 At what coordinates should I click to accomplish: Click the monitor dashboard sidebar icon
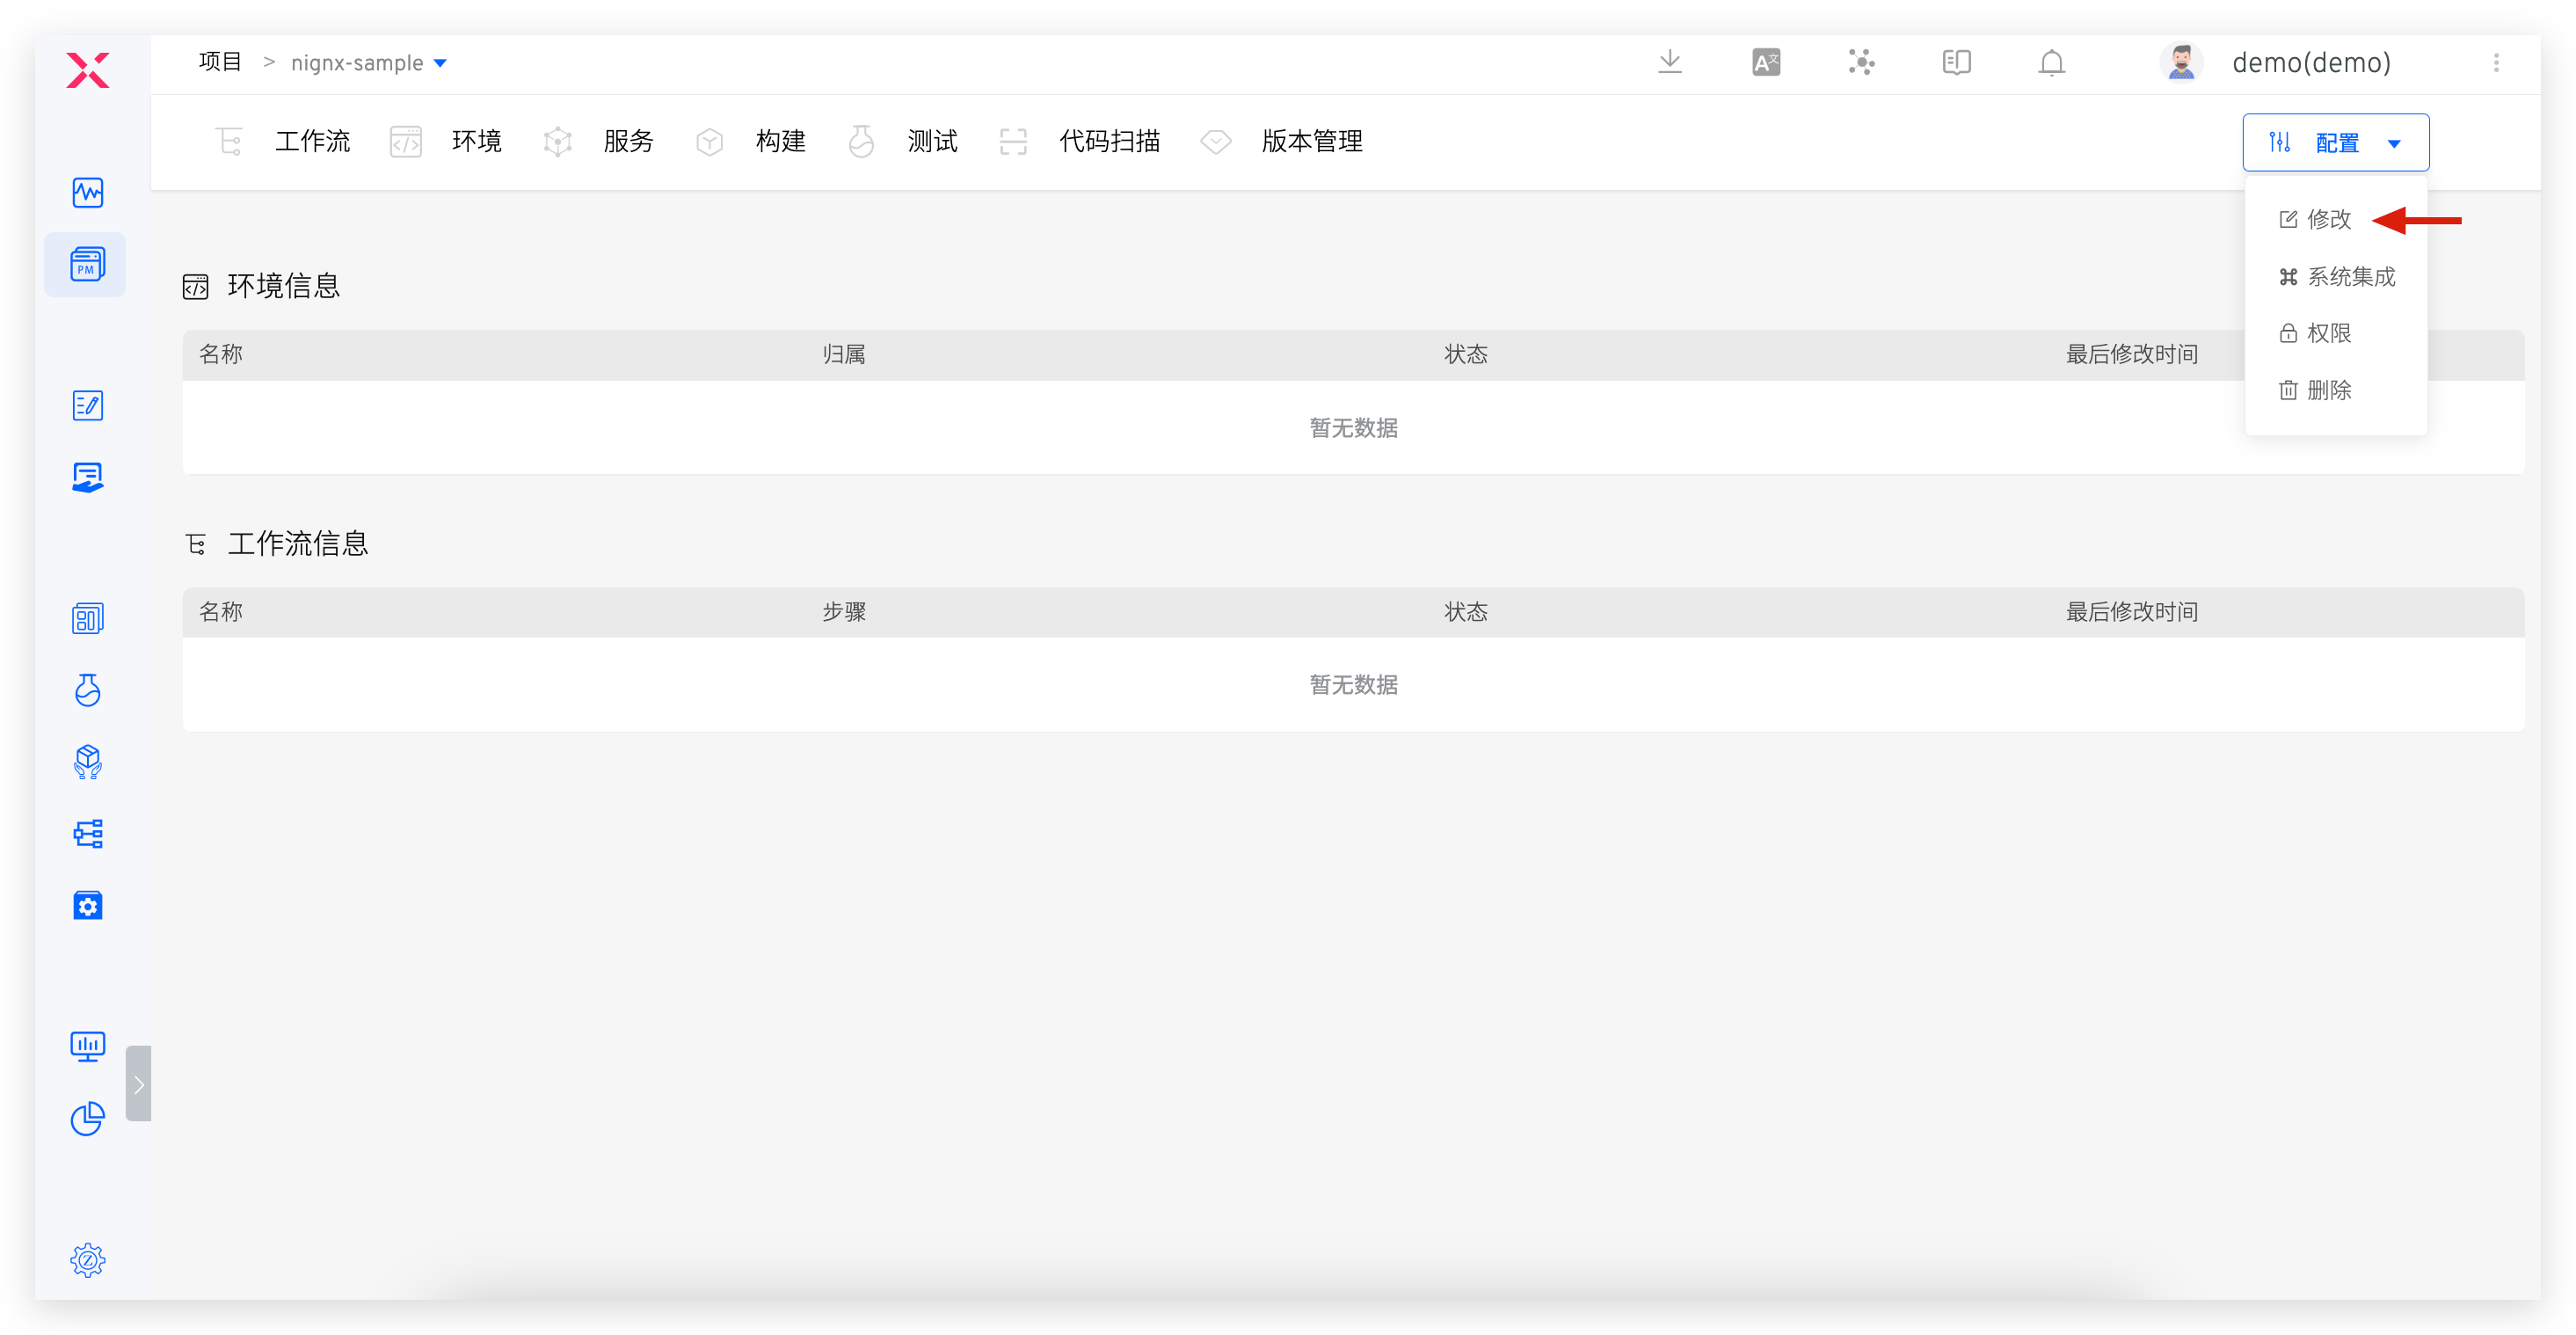[87, 1046]
